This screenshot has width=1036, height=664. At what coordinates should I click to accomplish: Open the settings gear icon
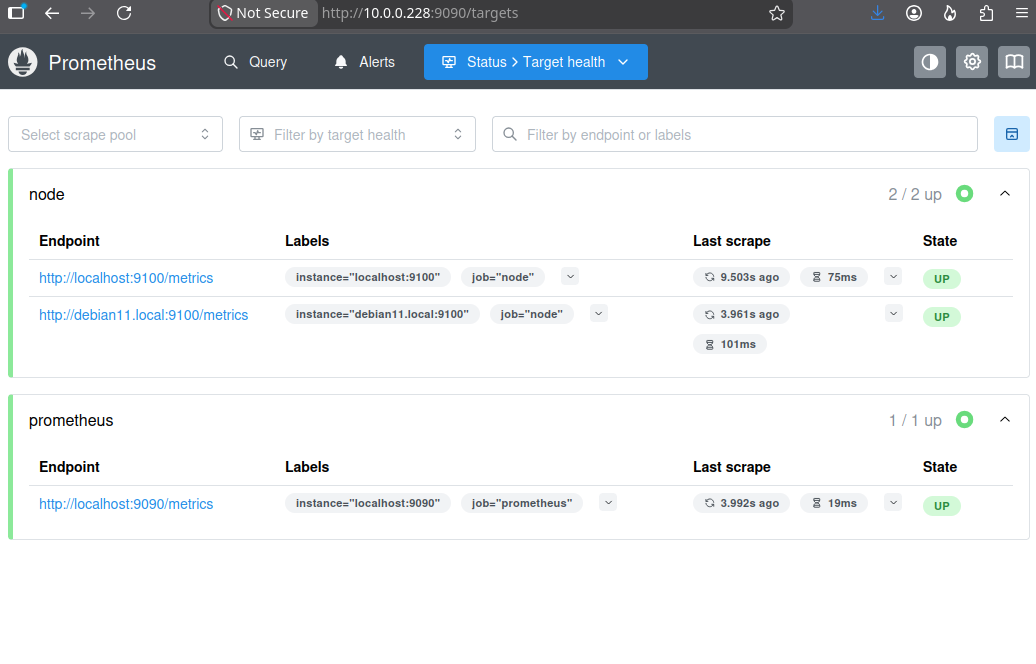pos(972,62)
